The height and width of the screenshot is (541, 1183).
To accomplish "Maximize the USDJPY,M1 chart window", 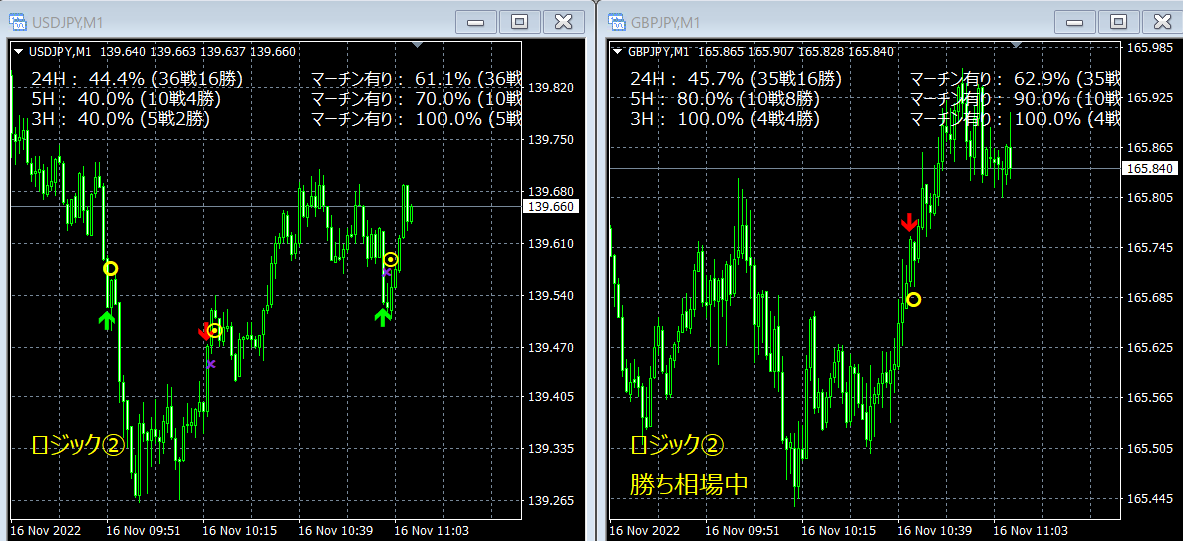I will 519,21.
